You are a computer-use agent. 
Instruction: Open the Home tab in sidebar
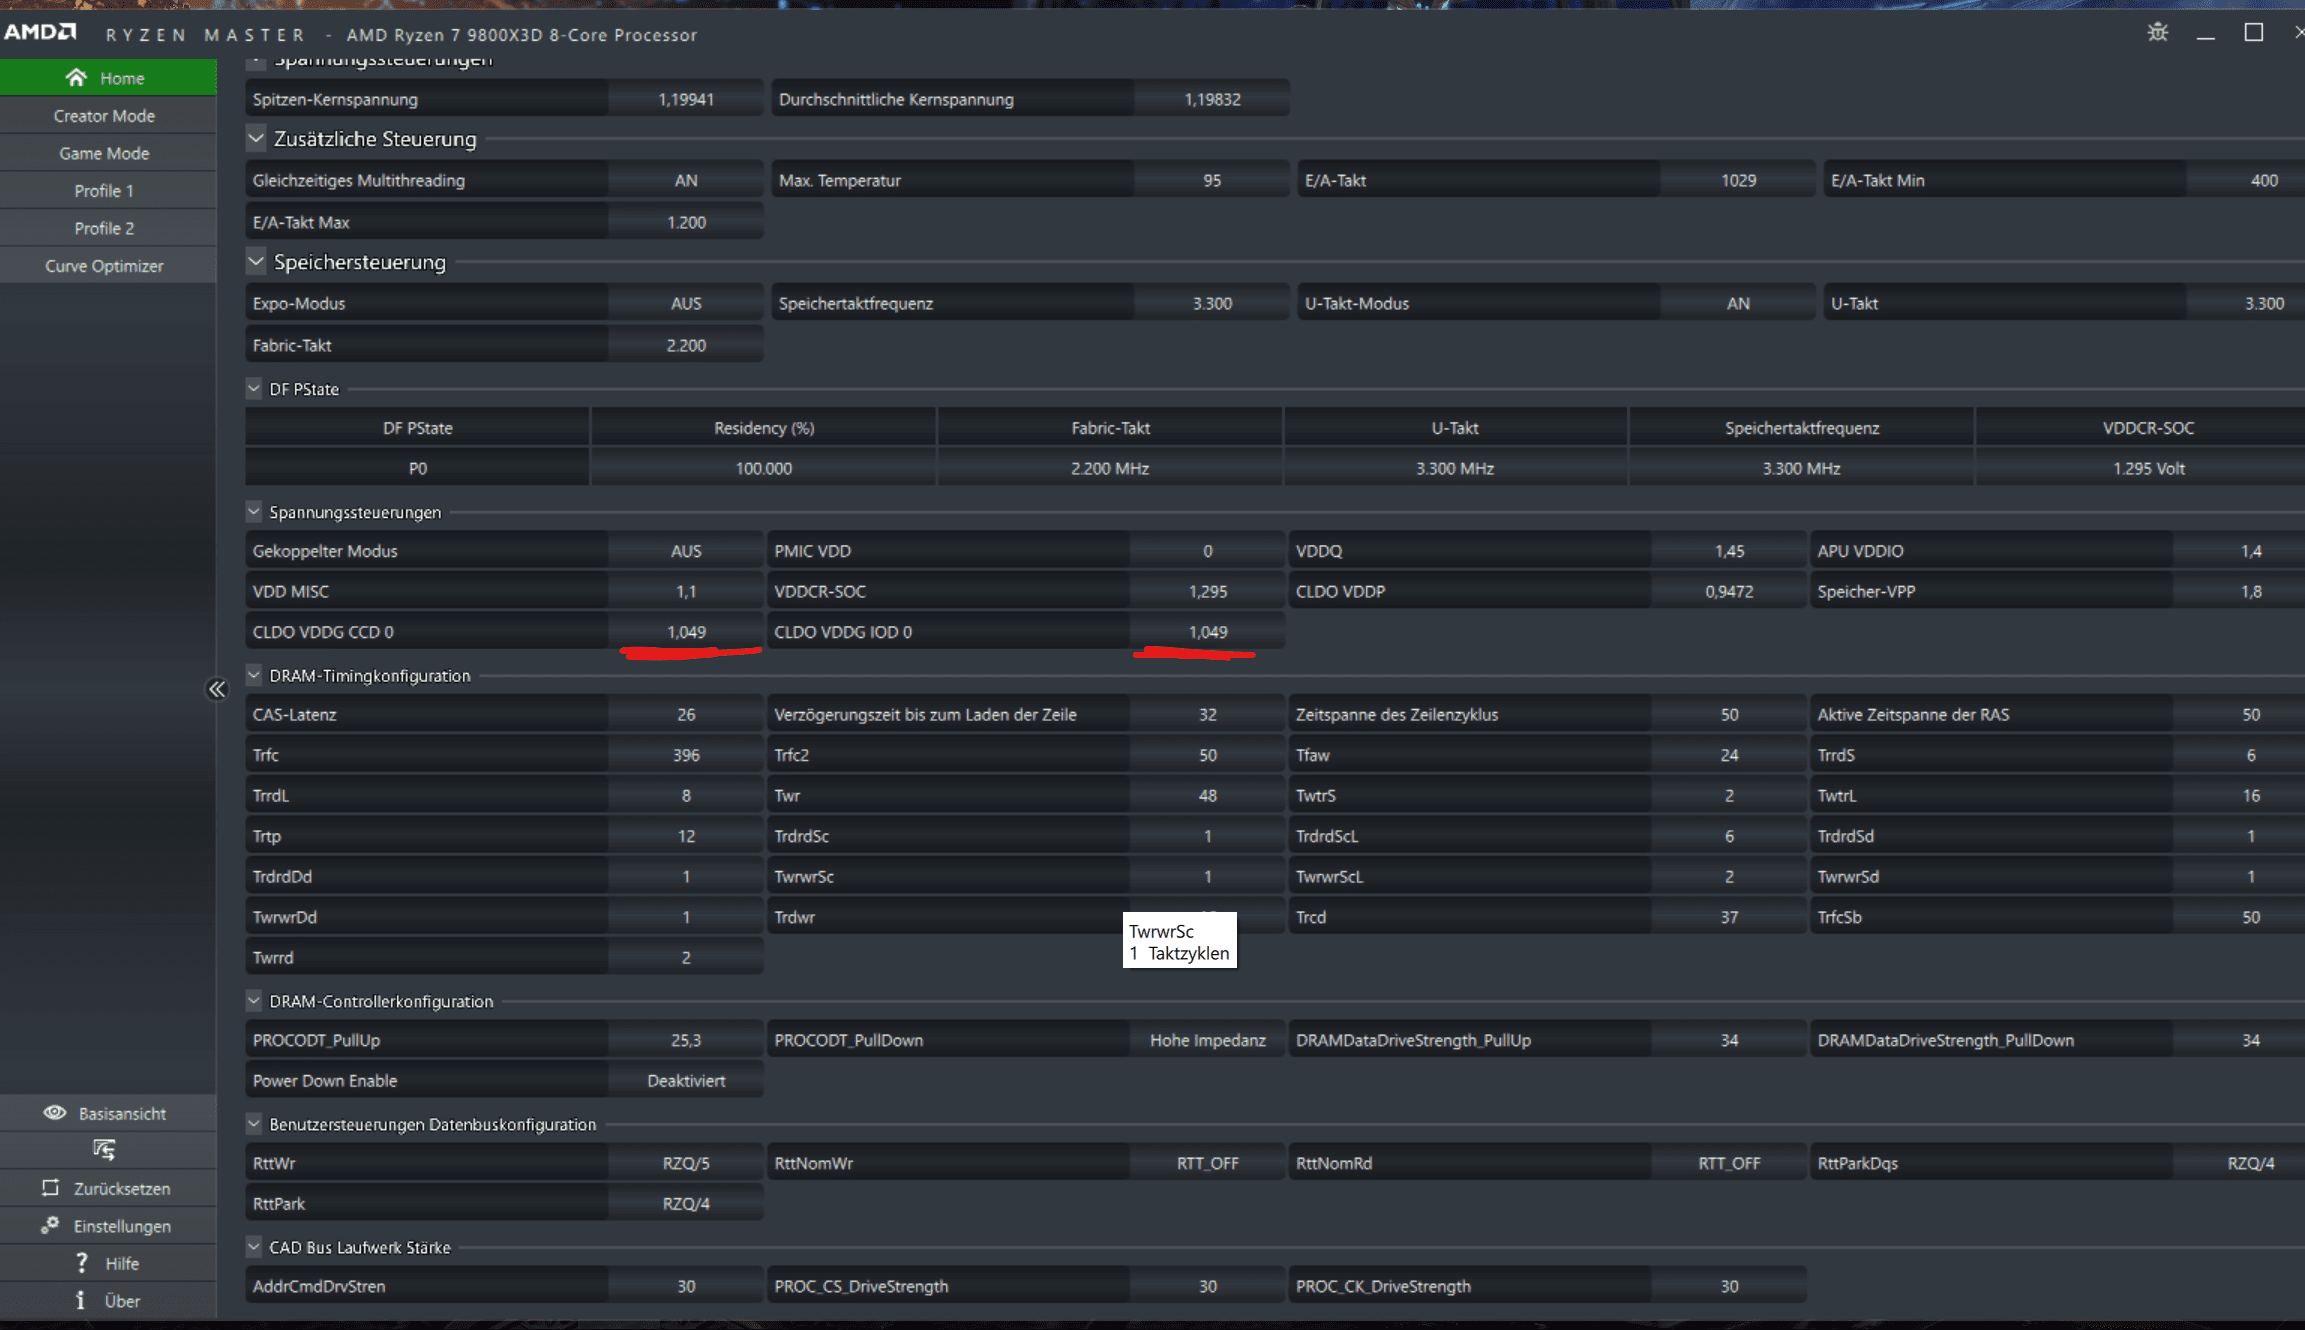pos(108,78)
